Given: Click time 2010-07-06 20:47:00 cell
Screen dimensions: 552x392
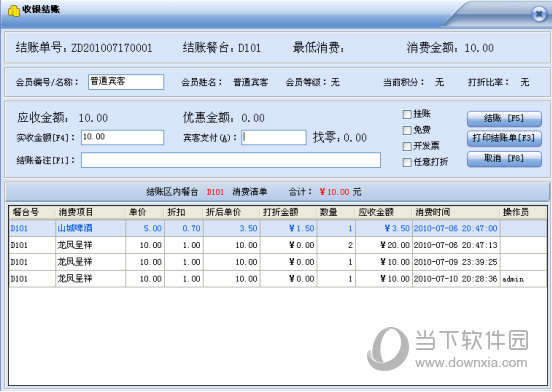Looking at the screenshot, I should (x=456, y=228).
